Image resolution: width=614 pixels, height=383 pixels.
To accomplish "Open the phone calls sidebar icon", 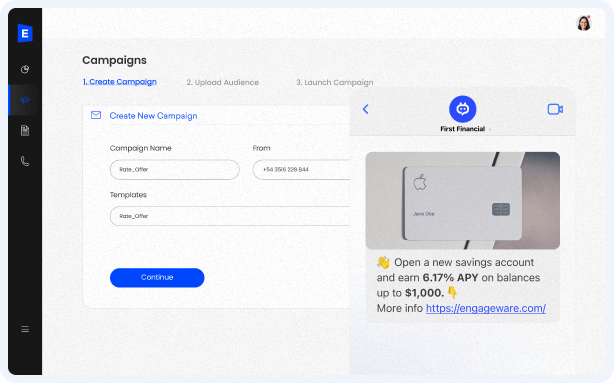I will [25, 161].
